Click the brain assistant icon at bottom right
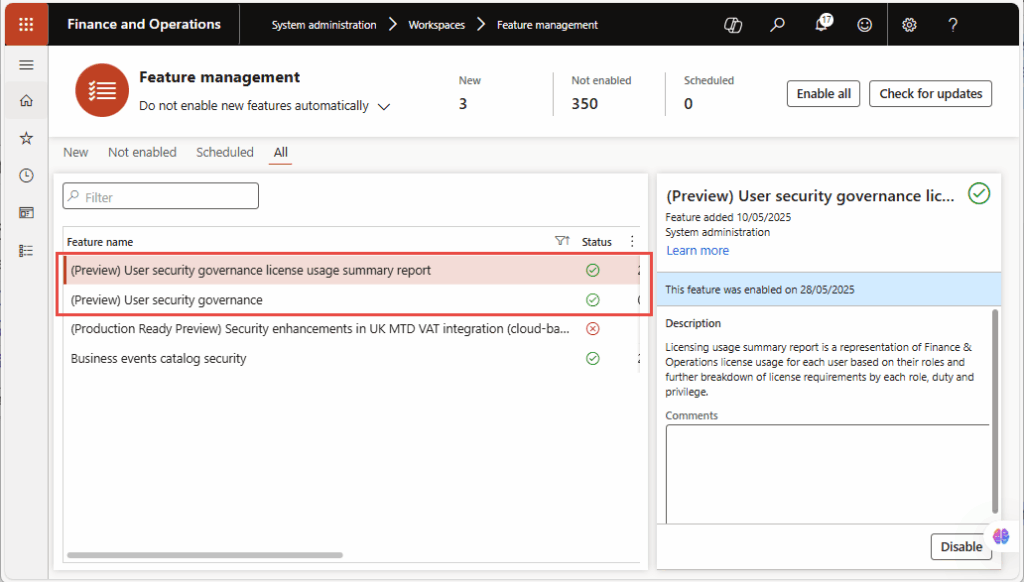Screen dimensions: 1024x582 point(1000,536)
